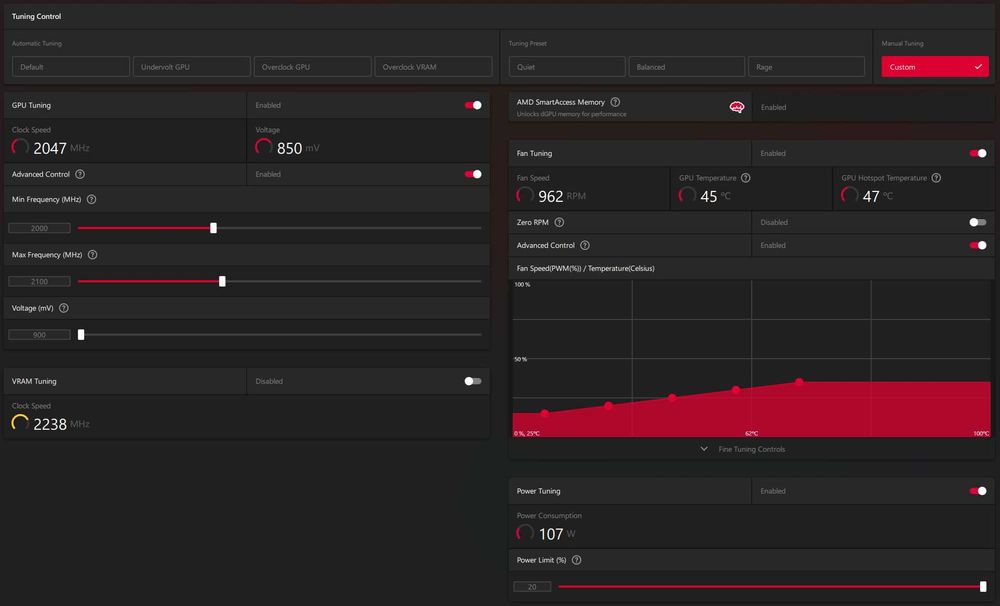1000x606 pixels.
Task: Toggle off Power Tuning
Action: 978,491
